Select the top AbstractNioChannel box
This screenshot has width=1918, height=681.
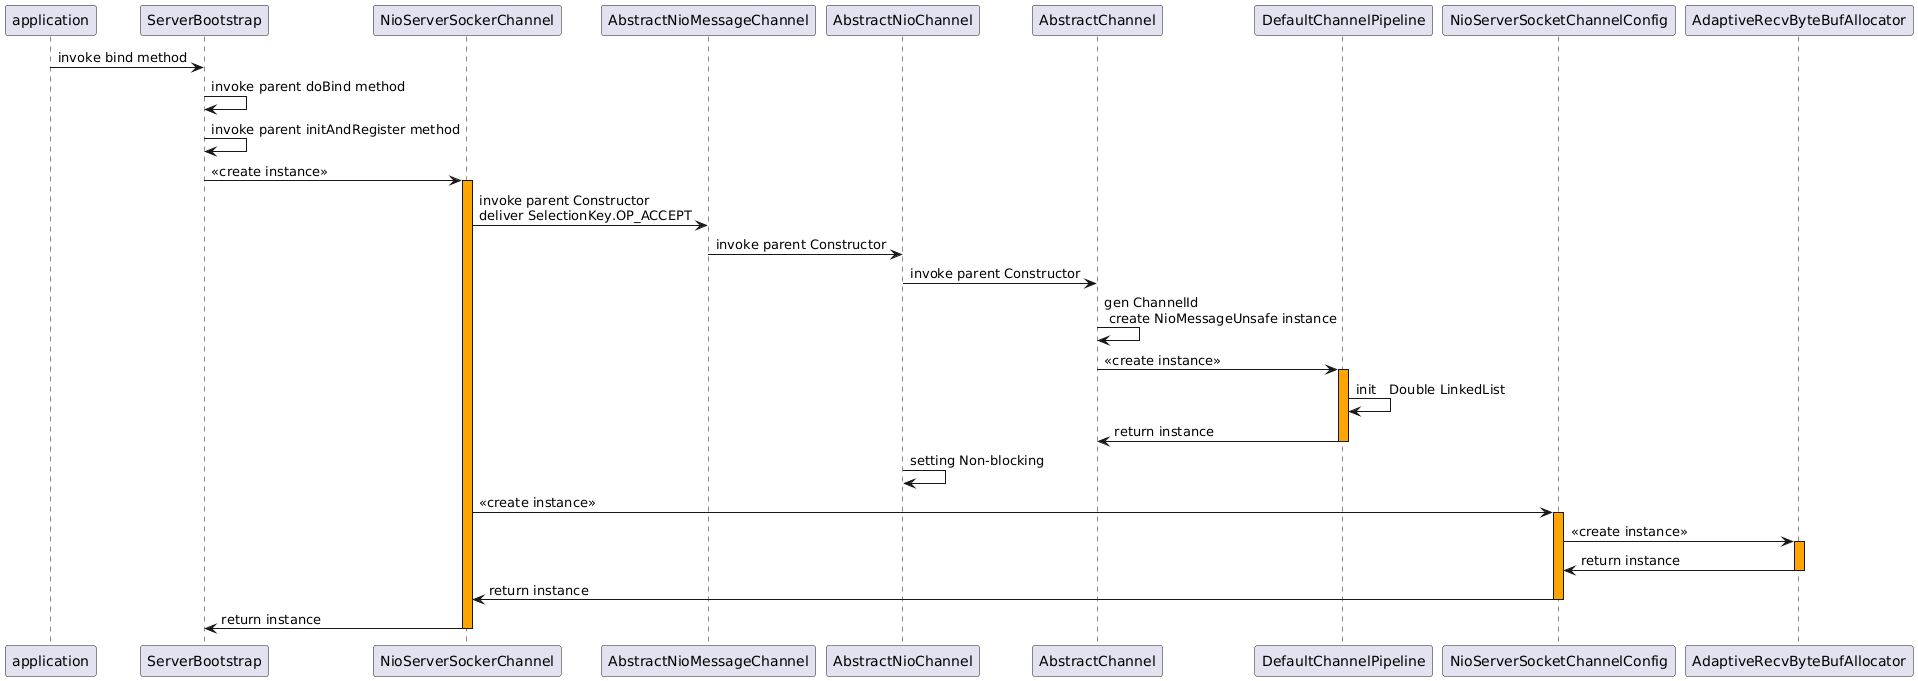pos(902,20)
